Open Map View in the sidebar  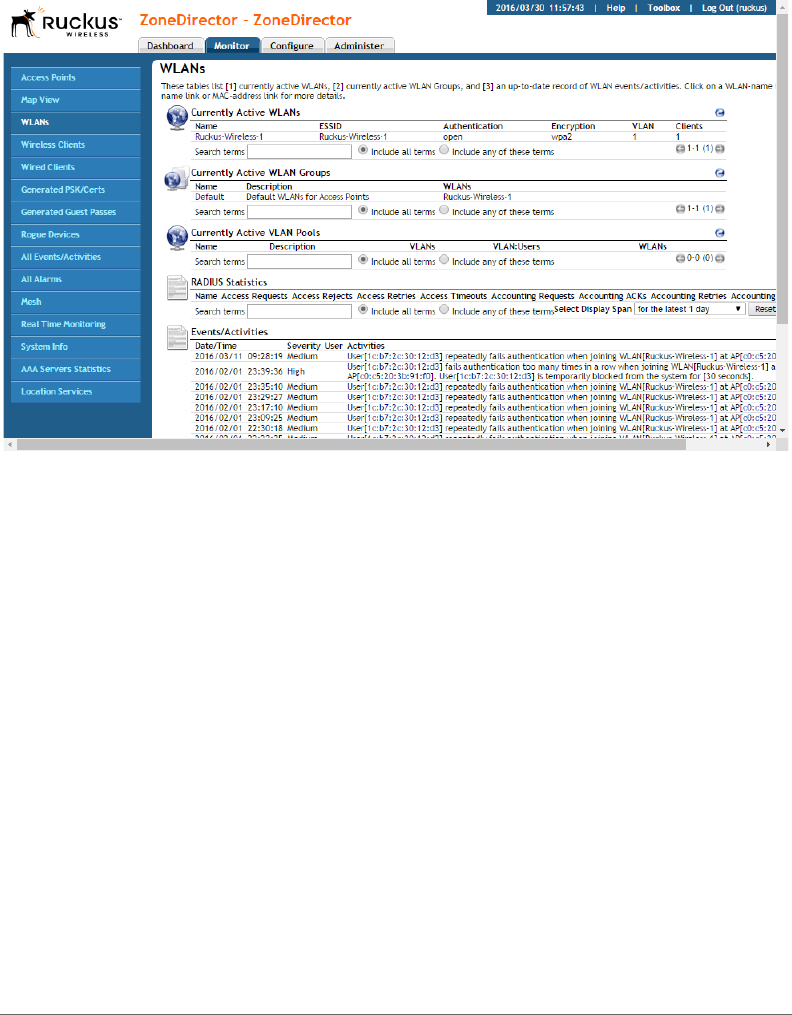(x=76, y=100)
